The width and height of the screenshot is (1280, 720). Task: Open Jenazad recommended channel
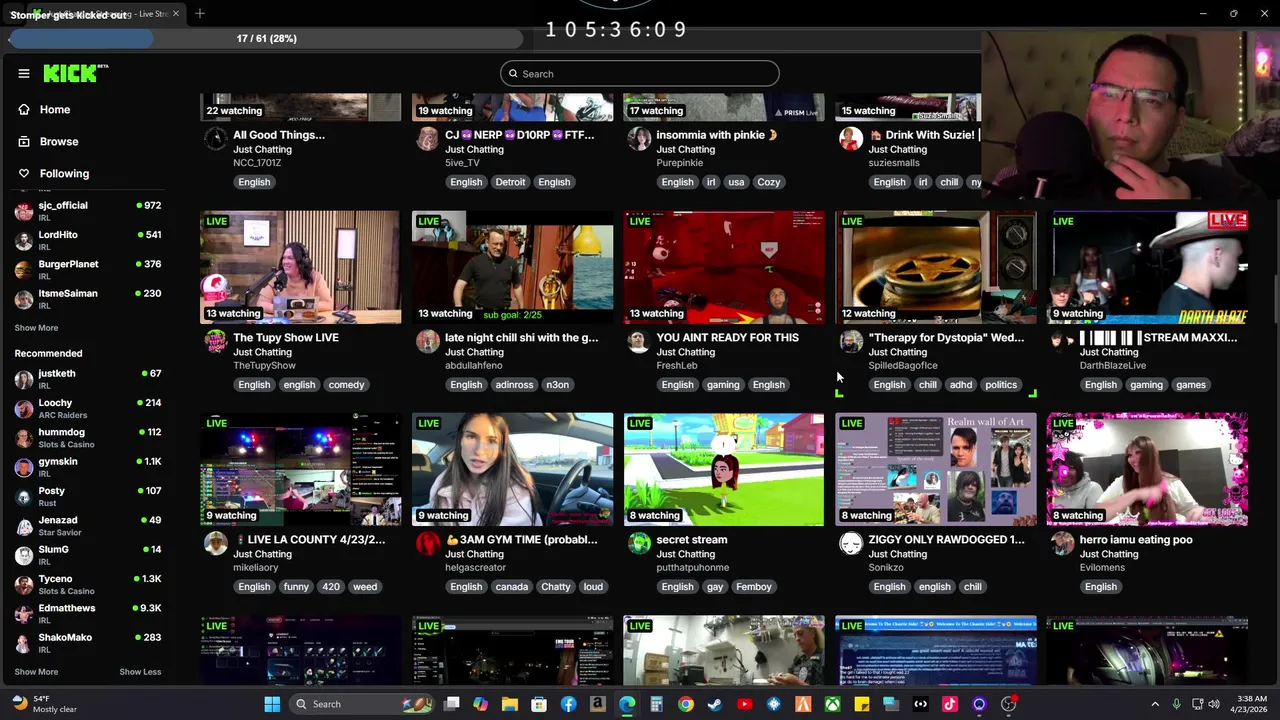pos(88,525)
